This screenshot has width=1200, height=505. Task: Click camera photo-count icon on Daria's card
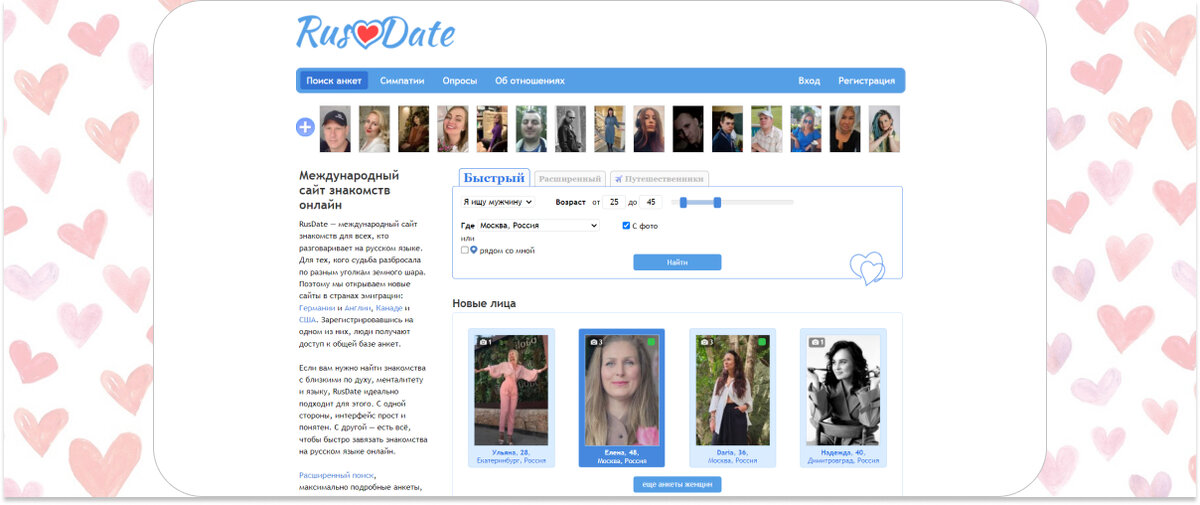(x=705, y=342)
